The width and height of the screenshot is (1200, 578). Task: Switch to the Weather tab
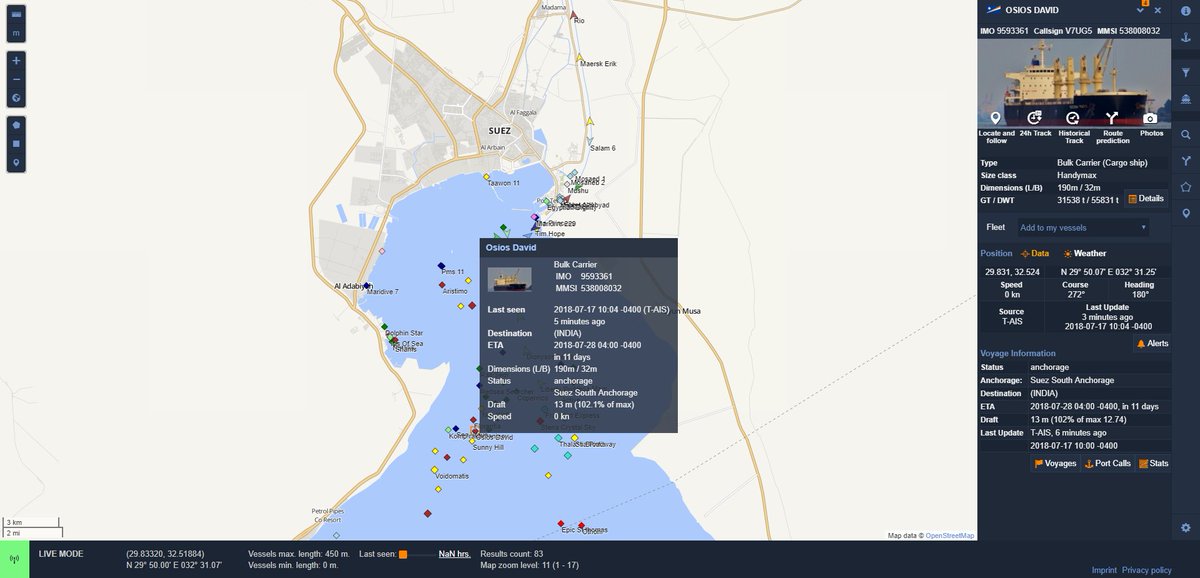(1085, 254)
